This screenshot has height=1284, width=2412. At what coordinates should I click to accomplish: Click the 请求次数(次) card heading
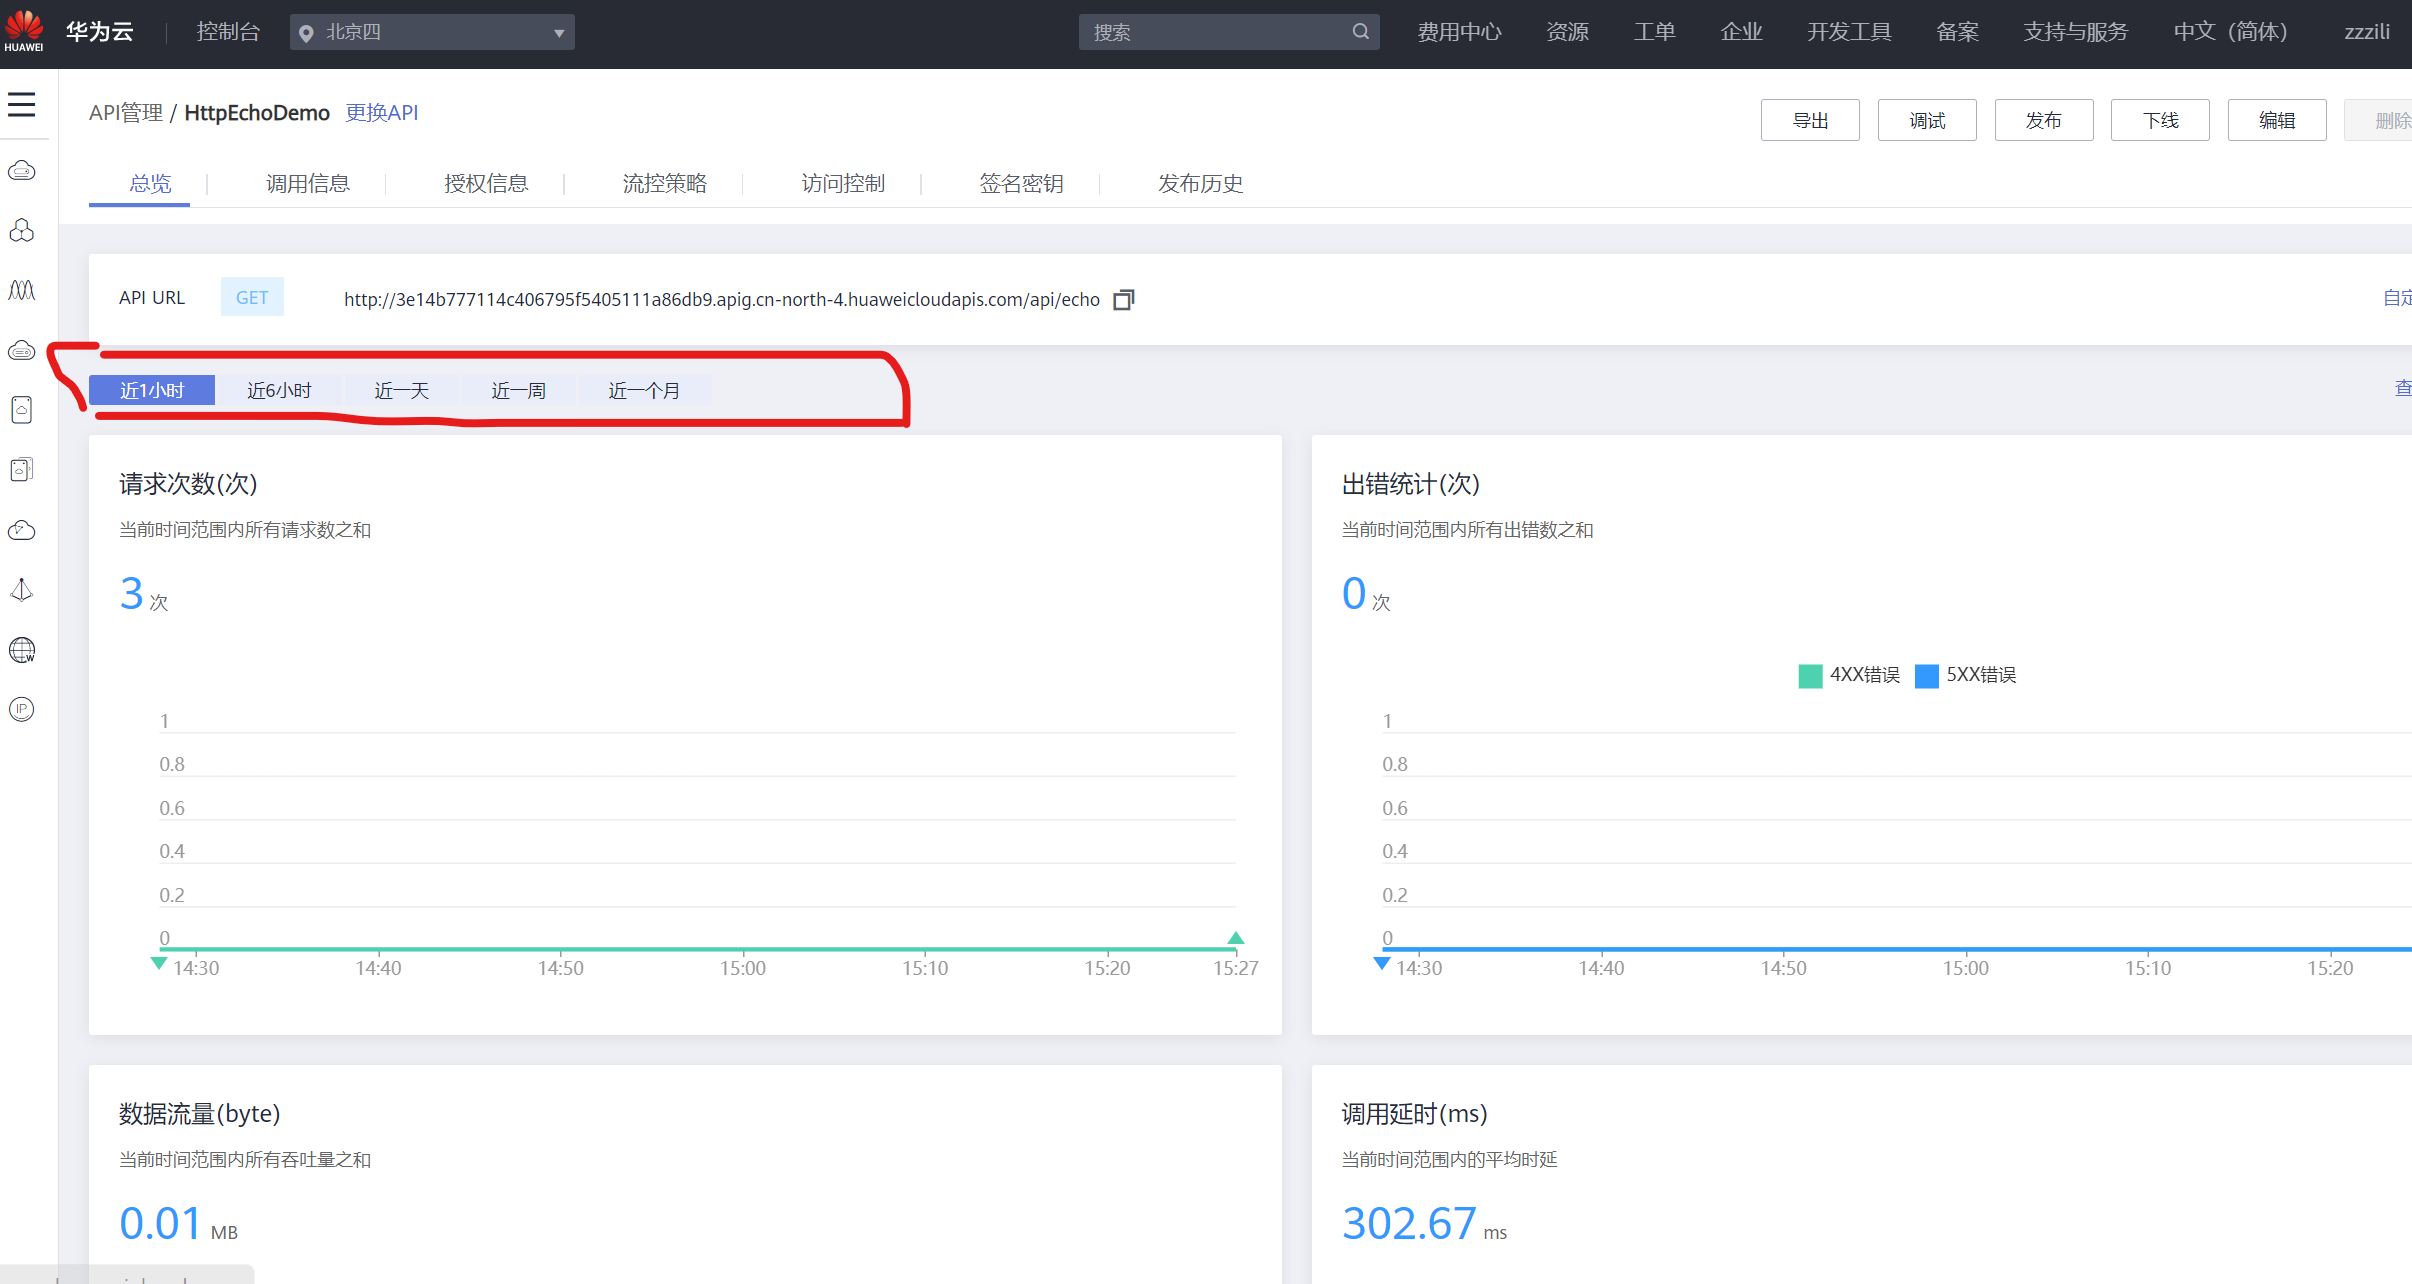click(x=188, y=484)
